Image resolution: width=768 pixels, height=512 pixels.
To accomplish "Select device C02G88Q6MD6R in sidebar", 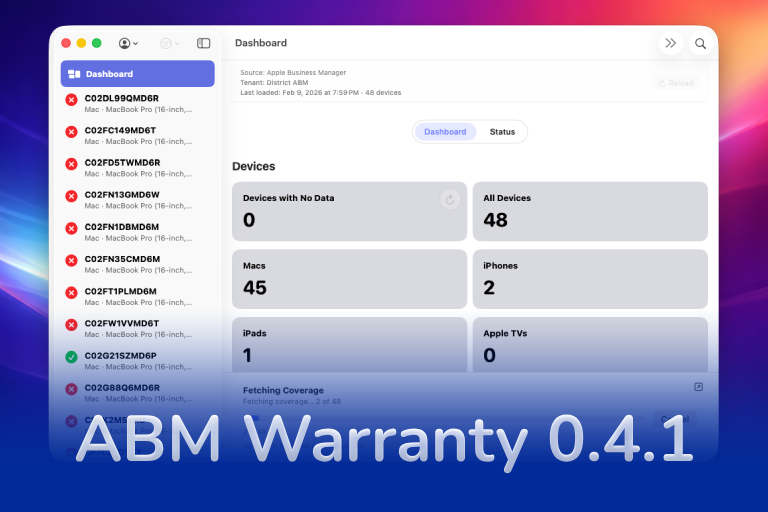I will click(138, 393).
